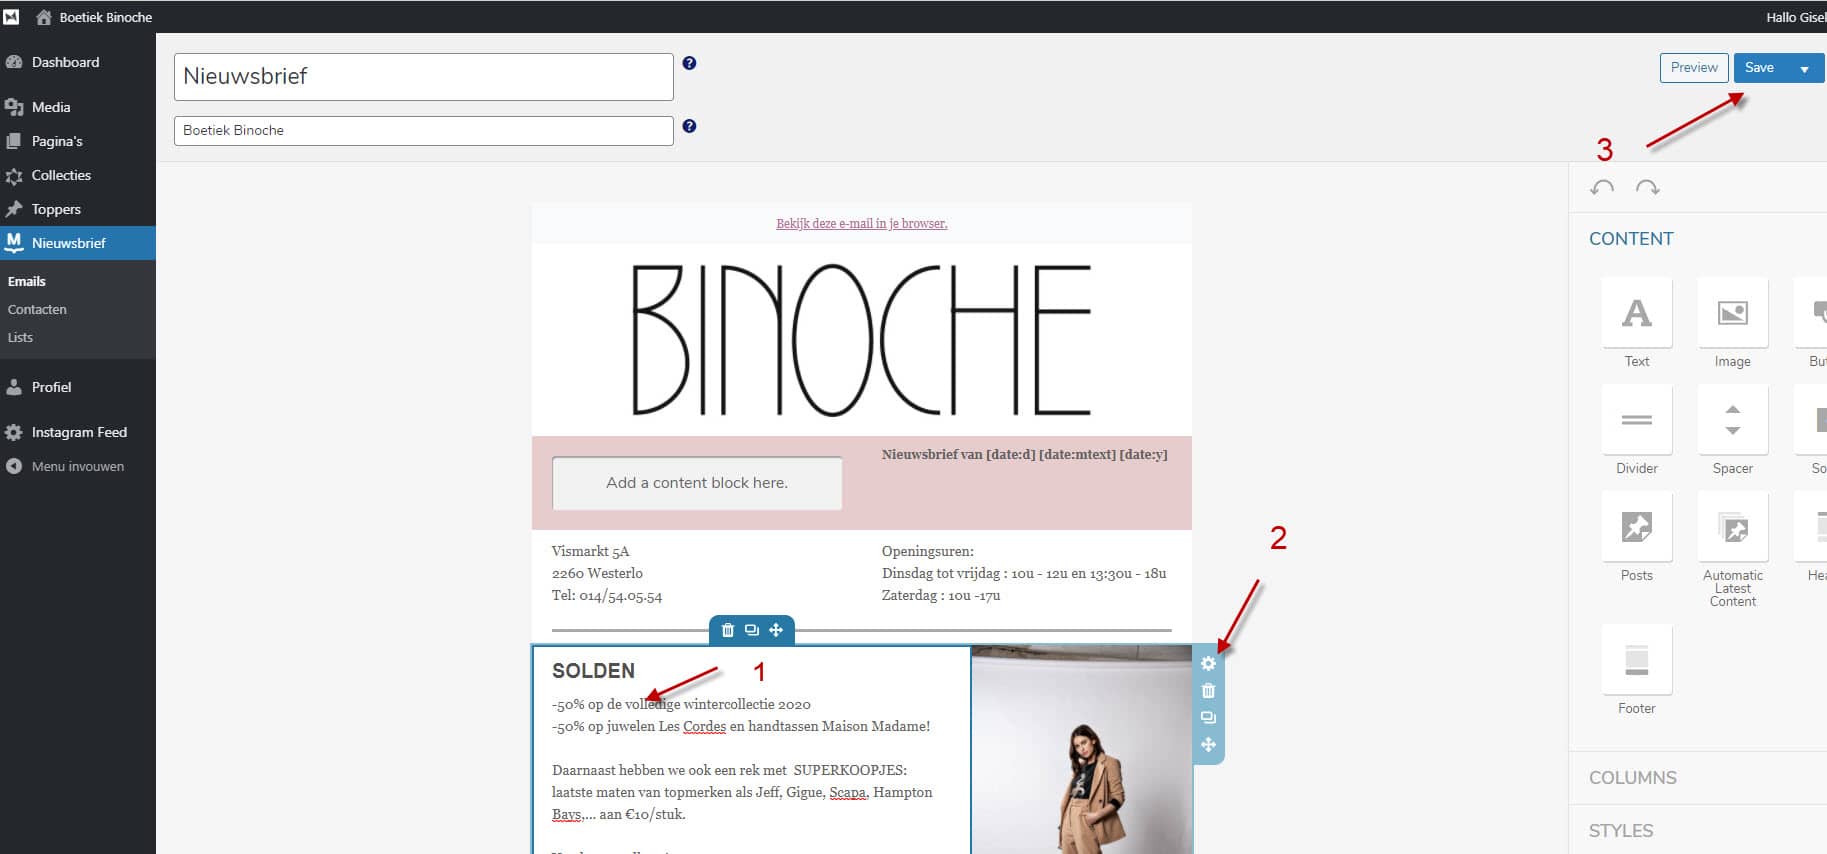
Task: Duplicate block via copy icon beside model image
Action: (x=1208, y=718)
